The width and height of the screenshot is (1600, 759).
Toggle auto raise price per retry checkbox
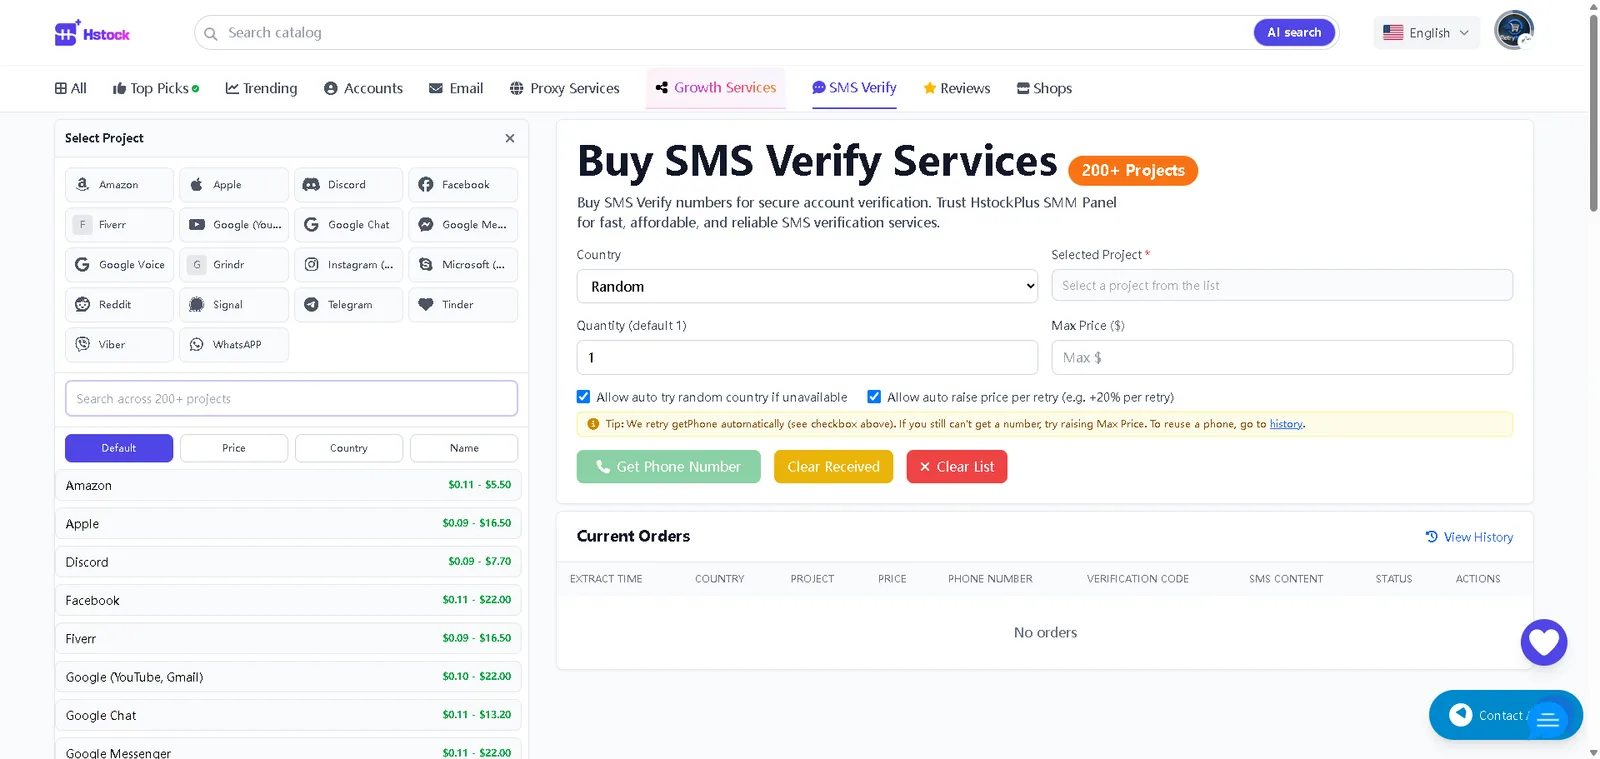point(874,397)
